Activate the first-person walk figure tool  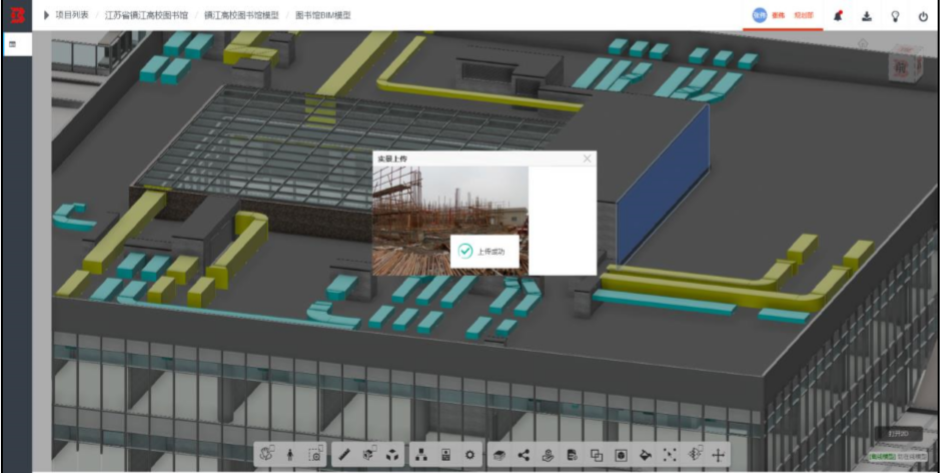pos(290,455)
